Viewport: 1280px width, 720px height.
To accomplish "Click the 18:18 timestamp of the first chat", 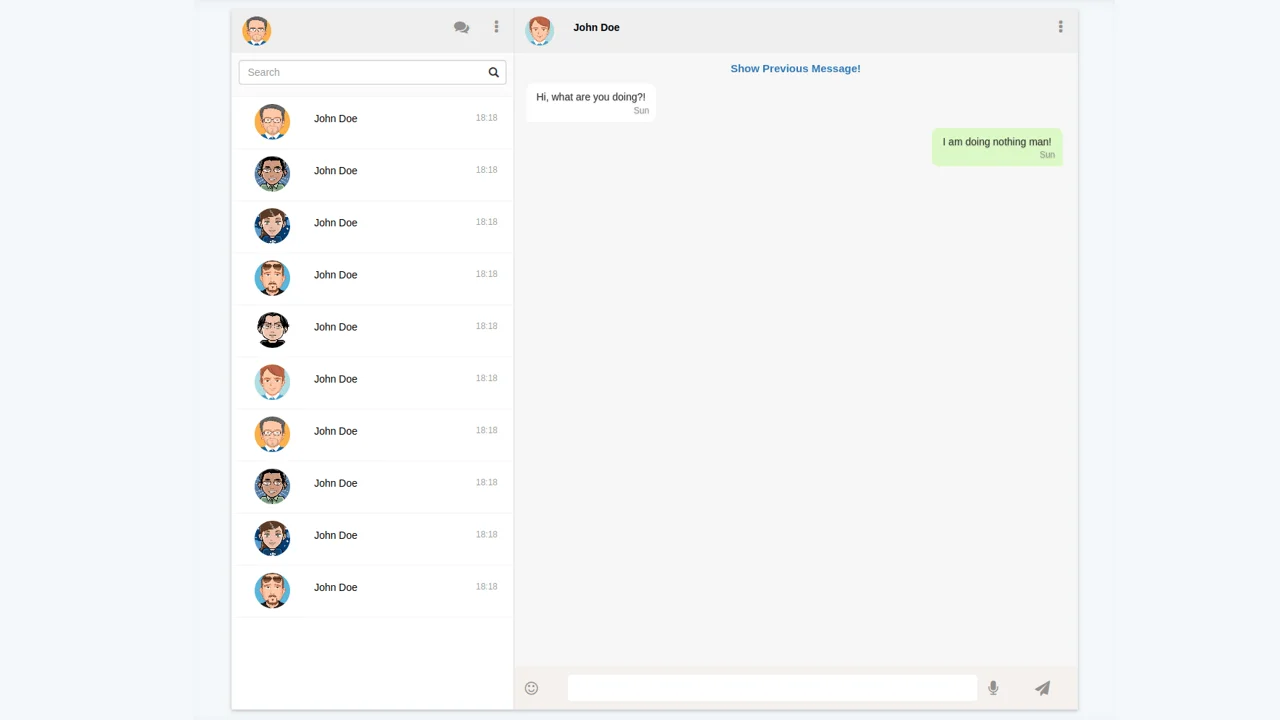I will (486, 117).
